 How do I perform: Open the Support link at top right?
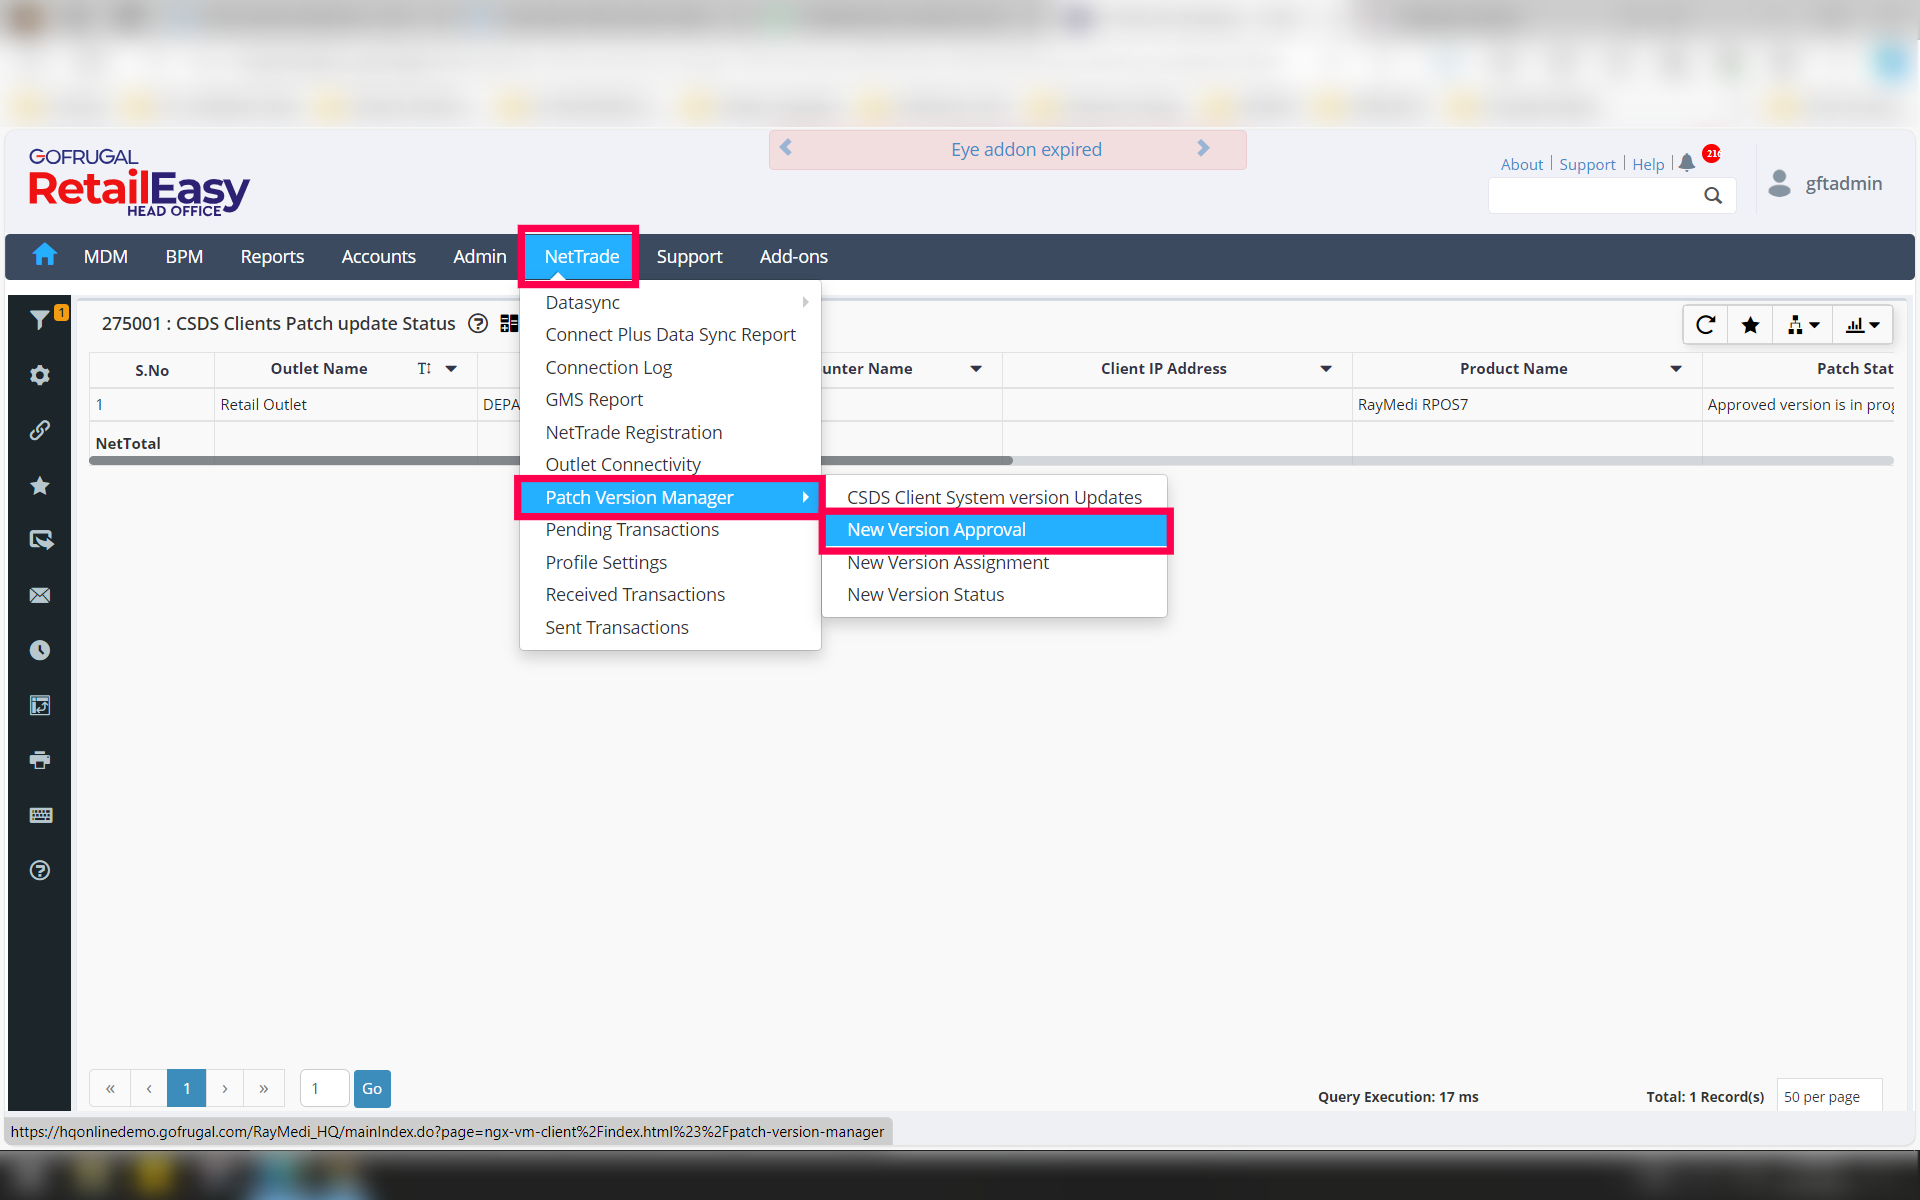point(1587,164)
